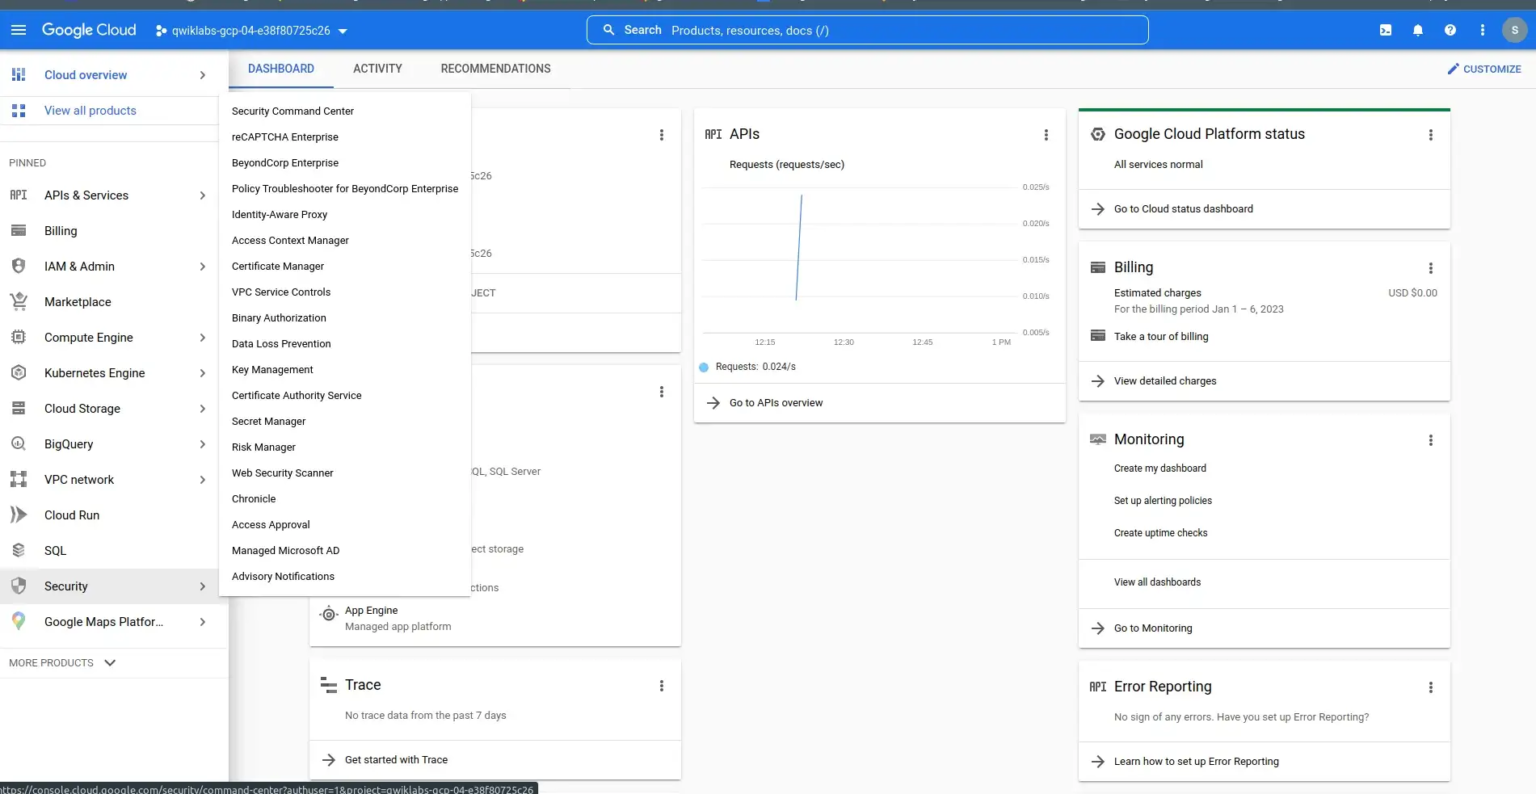The width and height of the screenshot is (1536, 794).
Task: Click the hamburger navigation menu icon
Action: pos(18,29)
